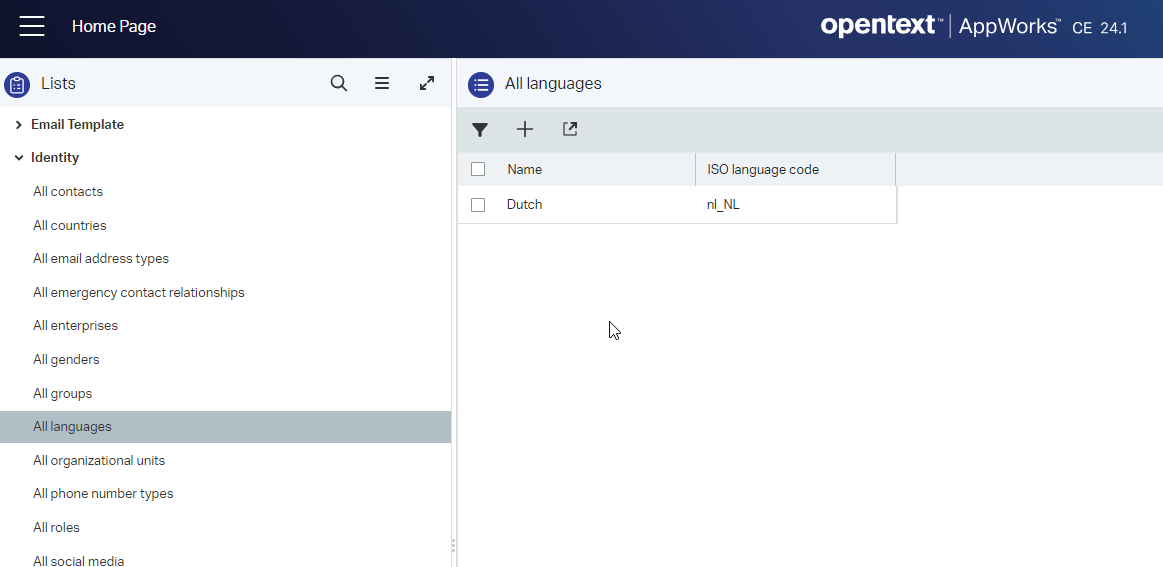The image size is (1163, 567).
Task: Click the All languages list icon
Action: [481, 85]
